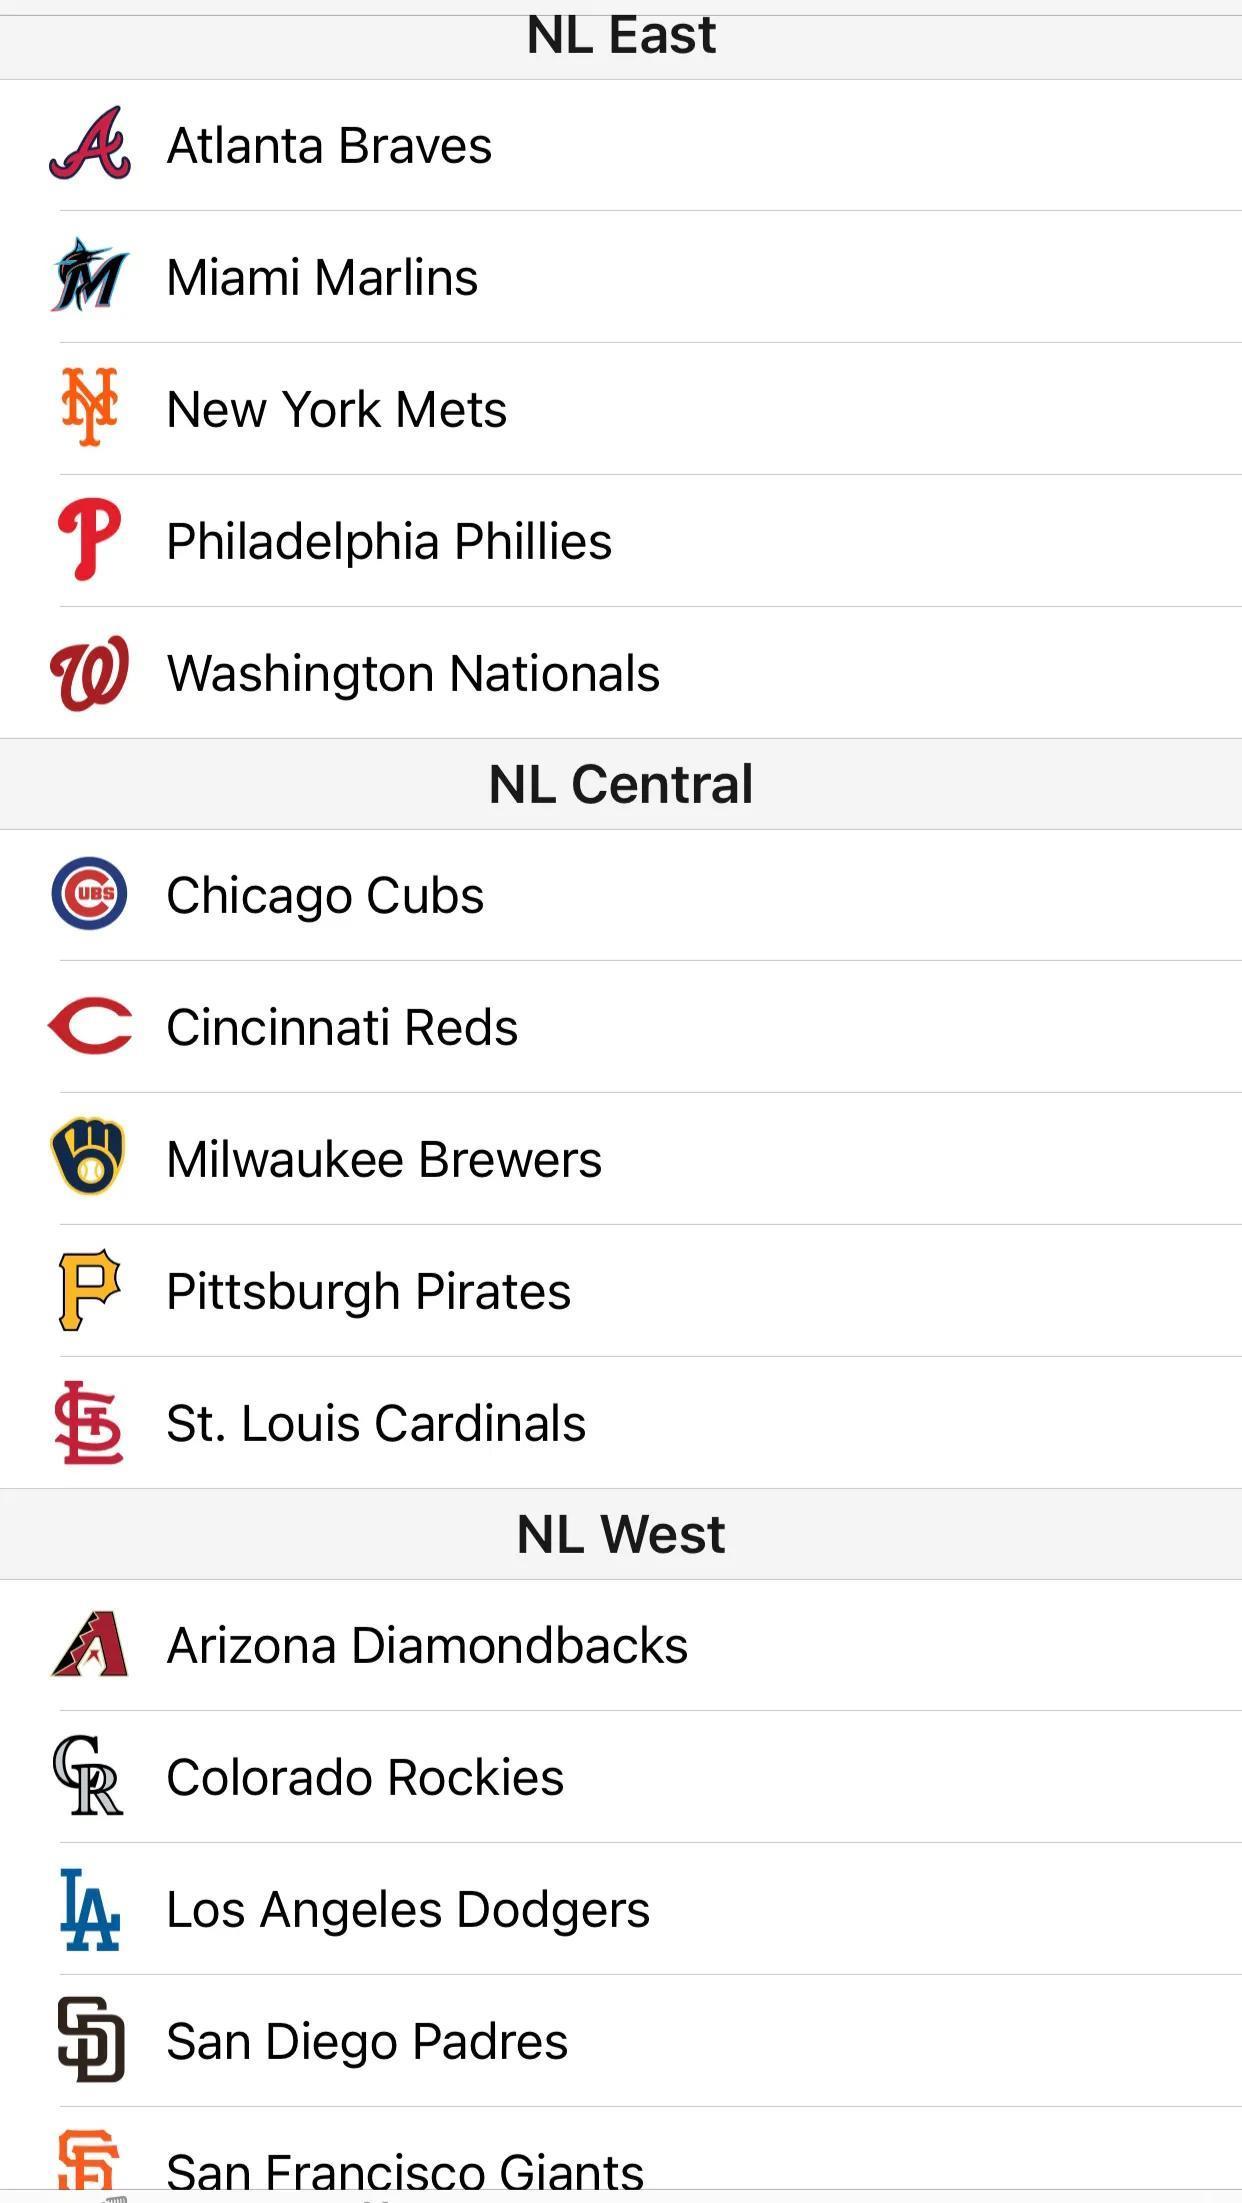Select the Los Angeles Dodgers logo
1242x2203 pixels.
pos(90,1909)
